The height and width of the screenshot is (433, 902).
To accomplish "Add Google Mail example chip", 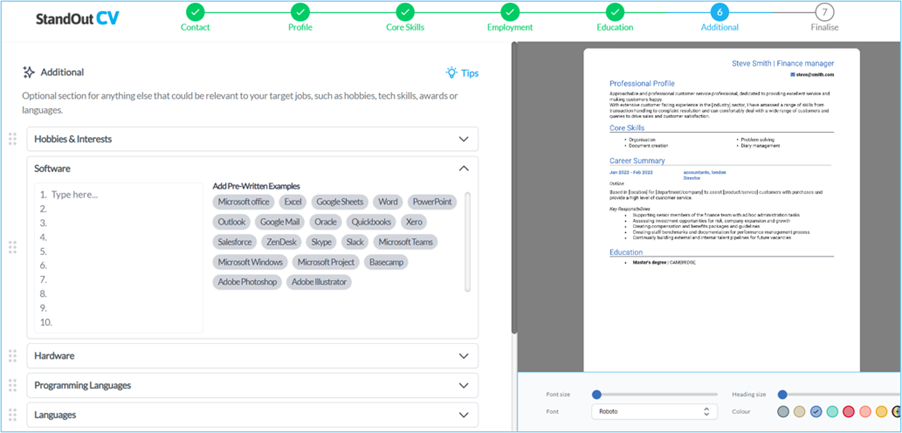I will [x=280, y=222].
